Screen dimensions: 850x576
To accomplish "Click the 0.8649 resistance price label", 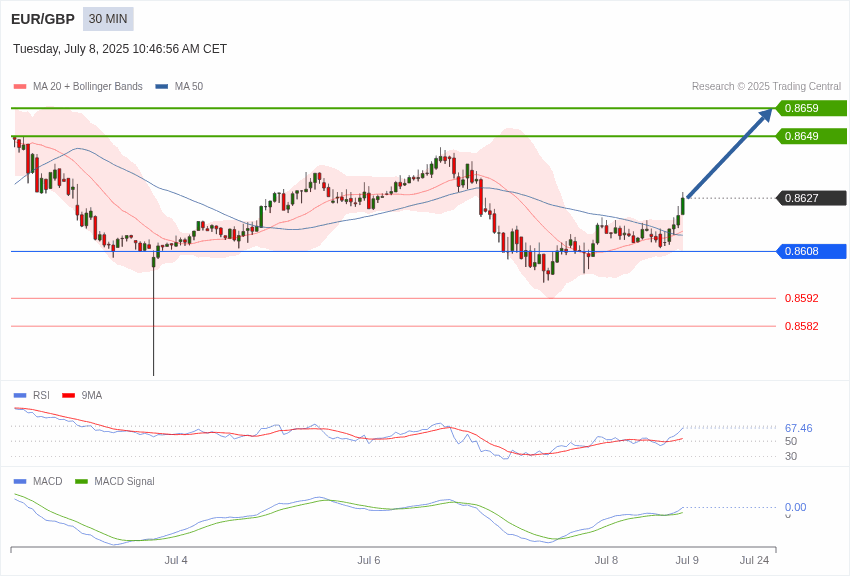I will (x=812, y=136).
